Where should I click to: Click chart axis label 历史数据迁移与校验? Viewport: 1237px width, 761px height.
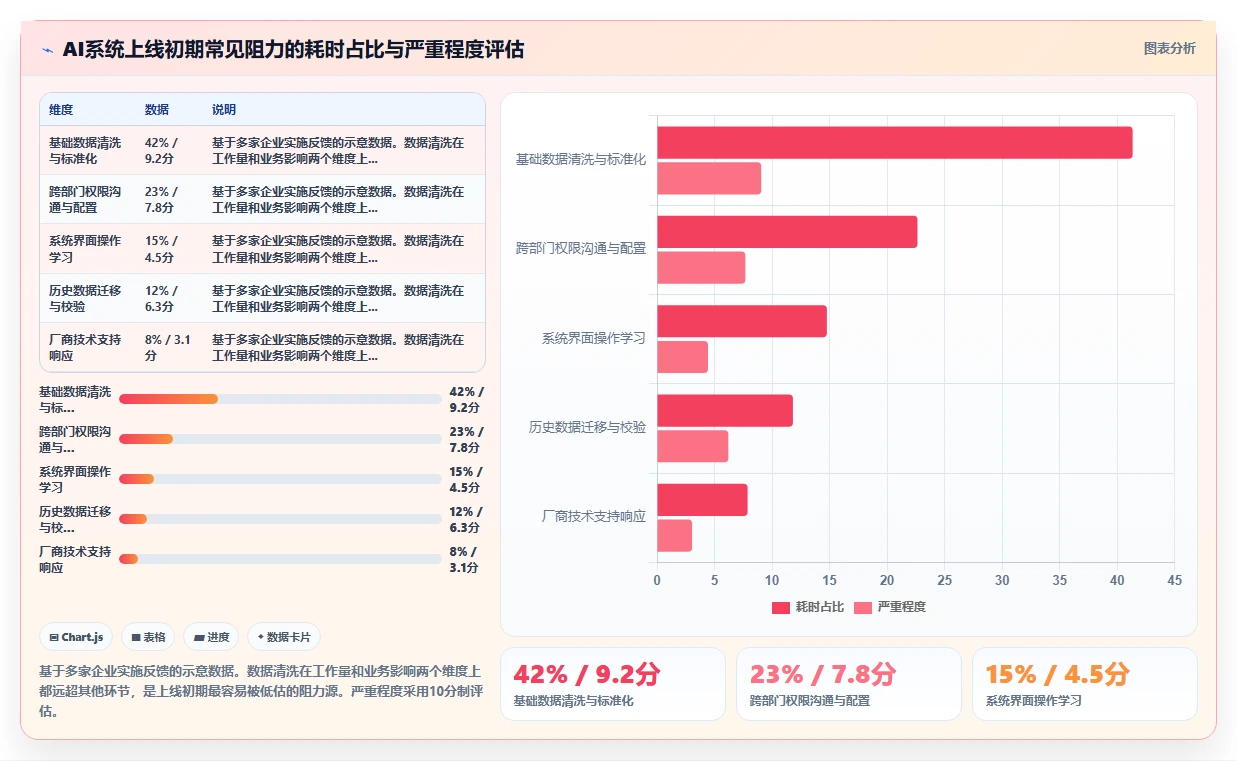(588, 427)
